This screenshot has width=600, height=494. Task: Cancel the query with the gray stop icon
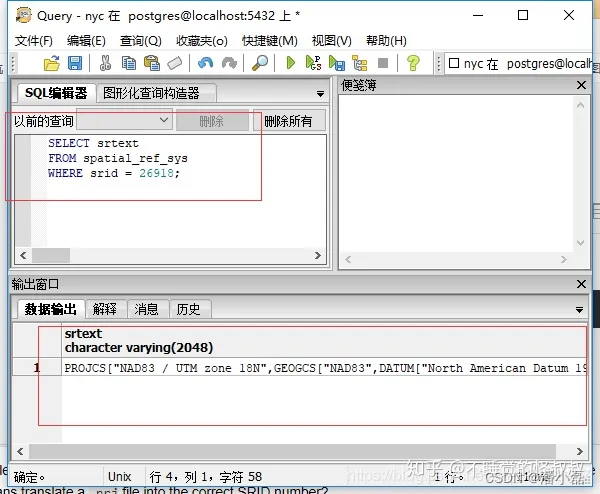tap(383, 63)
